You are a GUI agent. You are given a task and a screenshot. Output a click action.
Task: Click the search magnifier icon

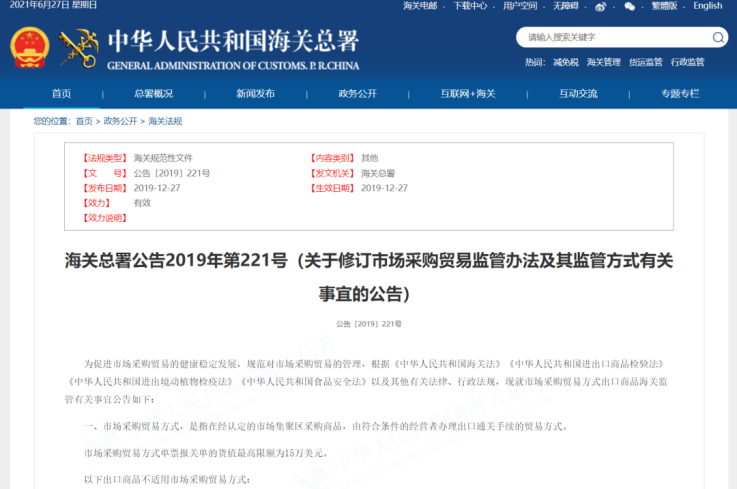[x=718, y=37]
